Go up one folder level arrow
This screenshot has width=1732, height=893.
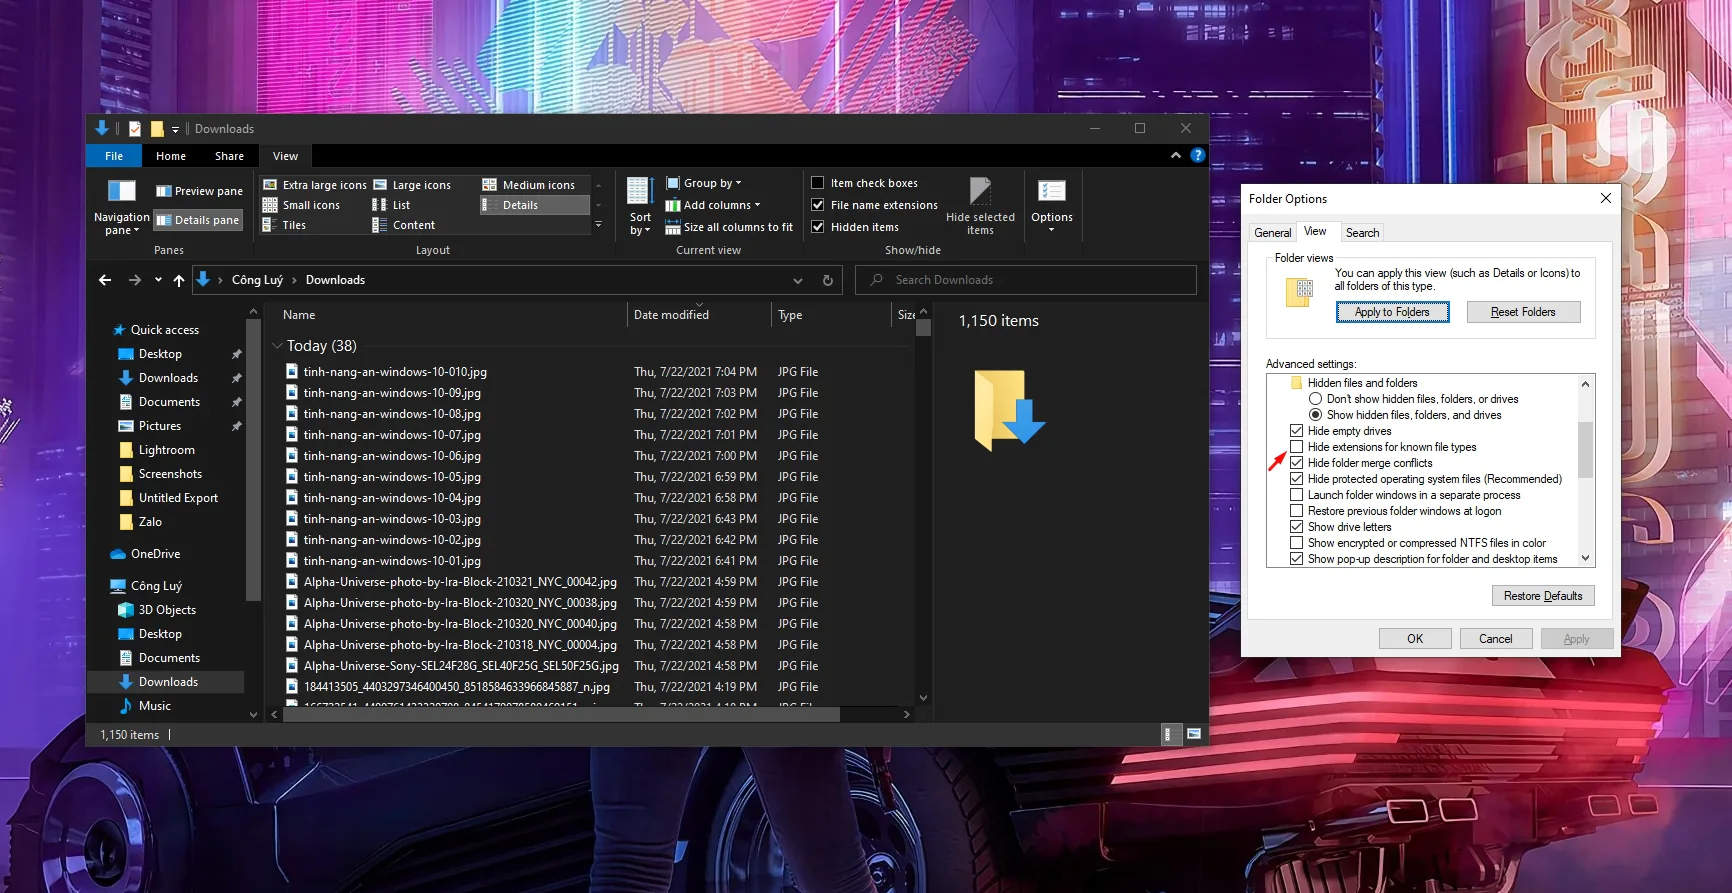(179, 280)
